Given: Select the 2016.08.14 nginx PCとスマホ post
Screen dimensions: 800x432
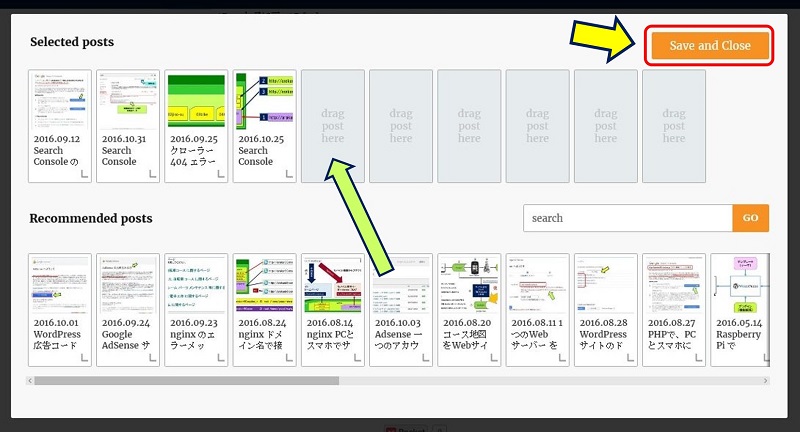Looking at the screenshot, I should (332, 310).
